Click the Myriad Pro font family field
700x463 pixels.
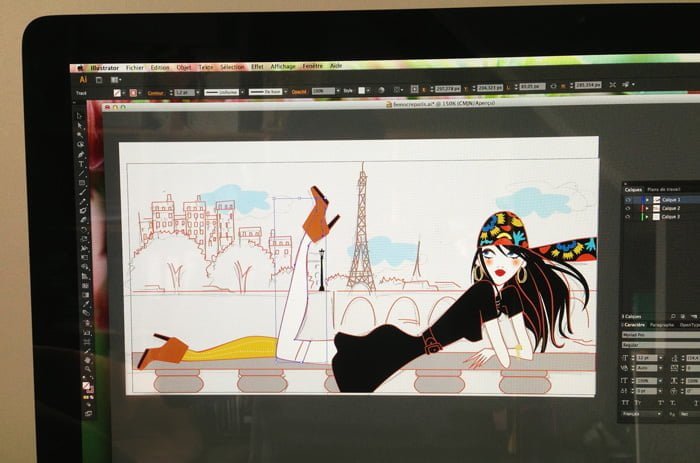(661, 335)
